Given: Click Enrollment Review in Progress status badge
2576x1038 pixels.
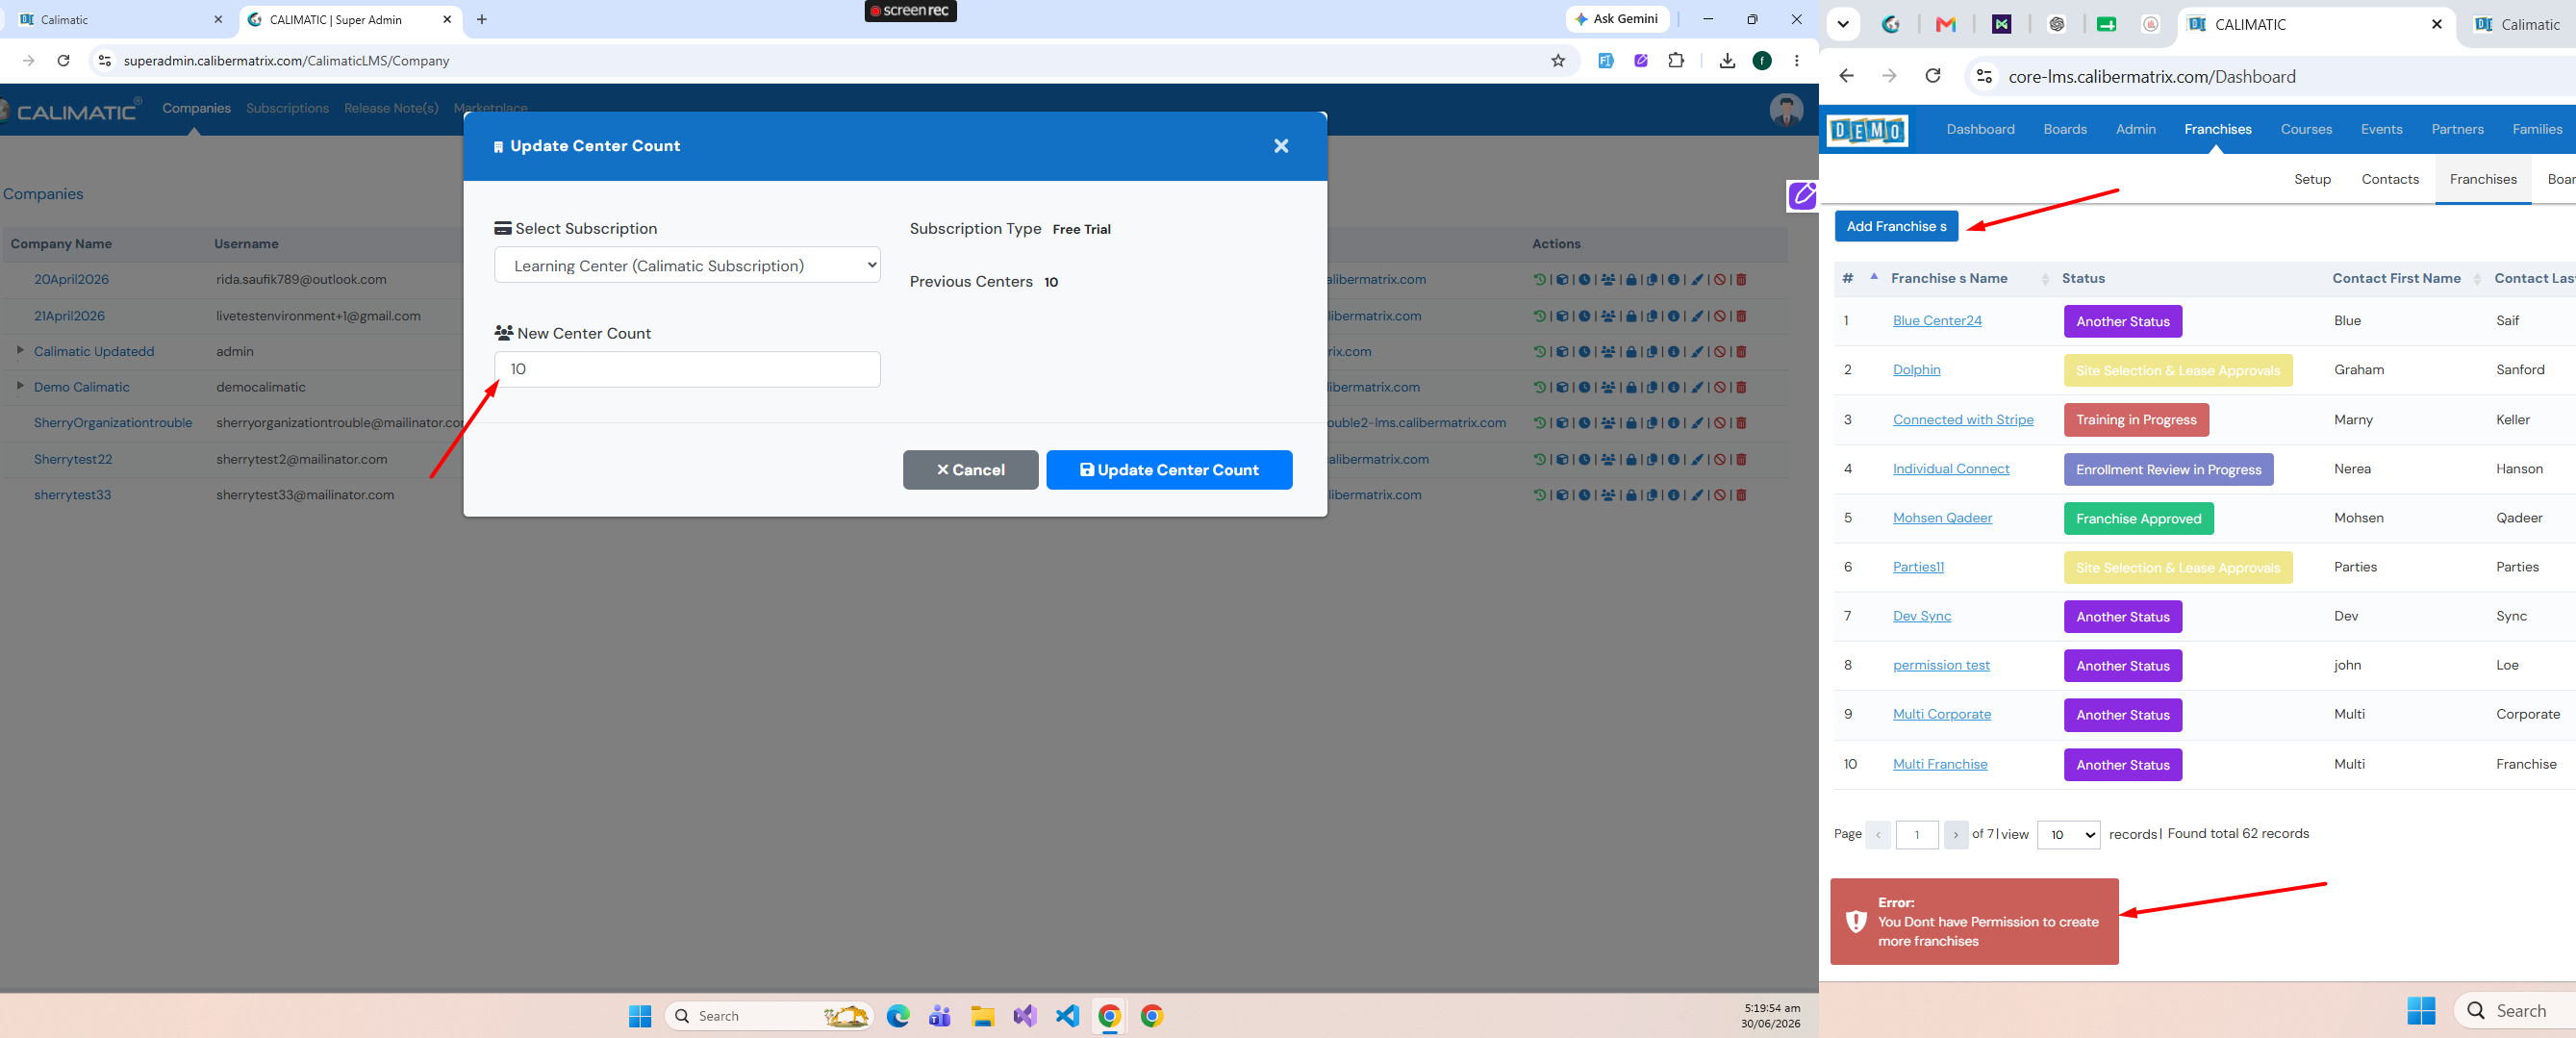Looking at the screenshot, I should click(2168, 470).
